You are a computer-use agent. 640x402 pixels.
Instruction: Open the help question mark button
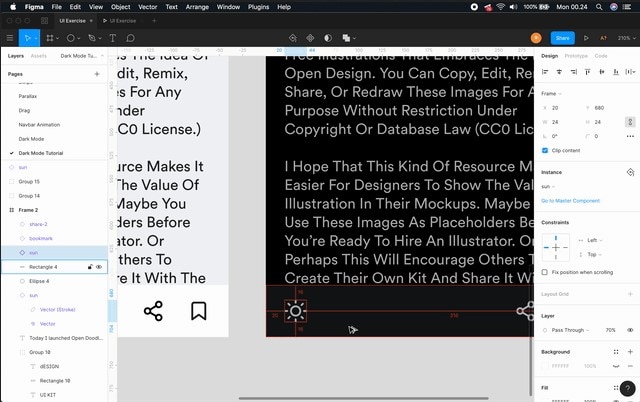627,389
